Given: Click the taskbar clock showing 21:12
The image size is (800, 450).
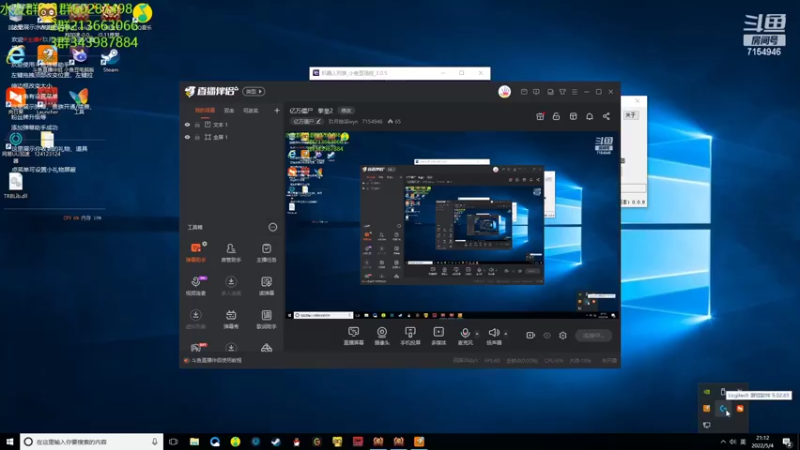Looking at the screenshot, I should tap(764, 442).
